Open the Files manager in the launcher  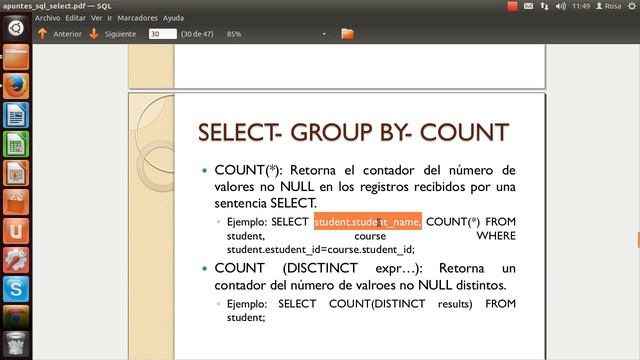pos(16,57)
